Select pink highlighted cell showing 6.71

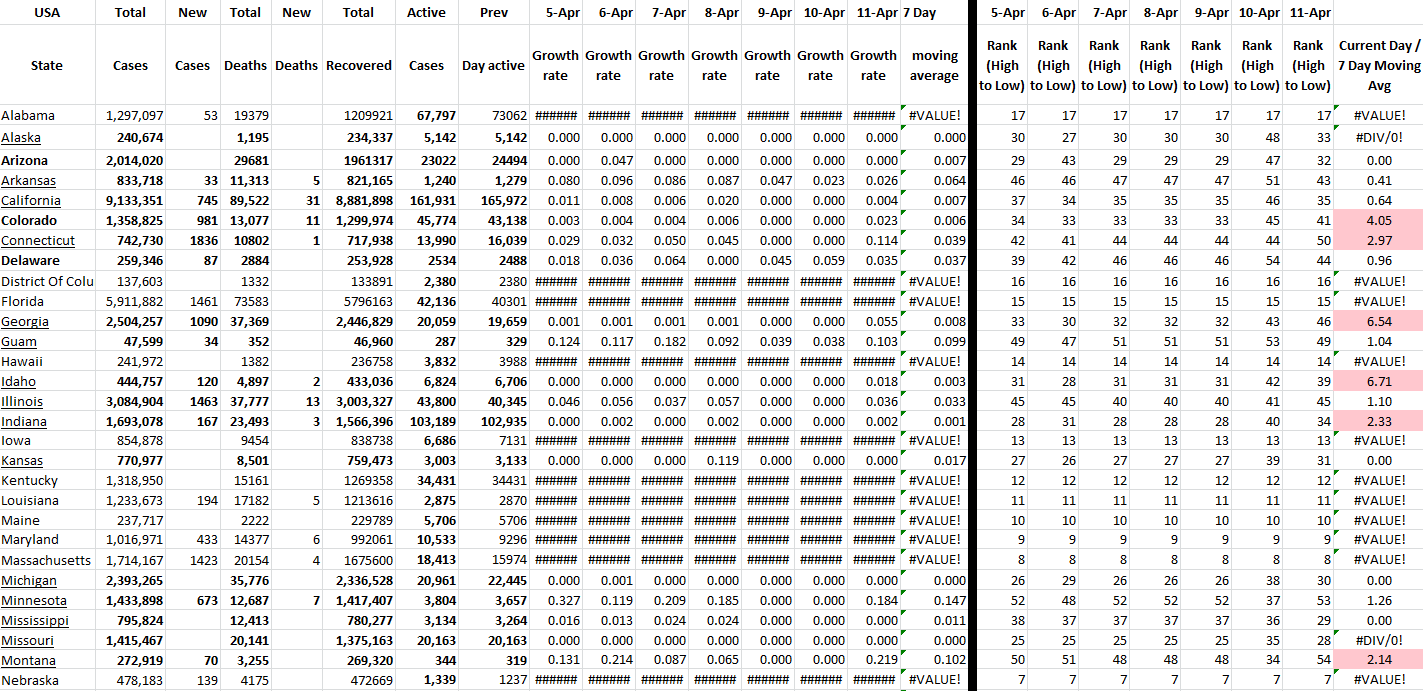pos(1379,381)
